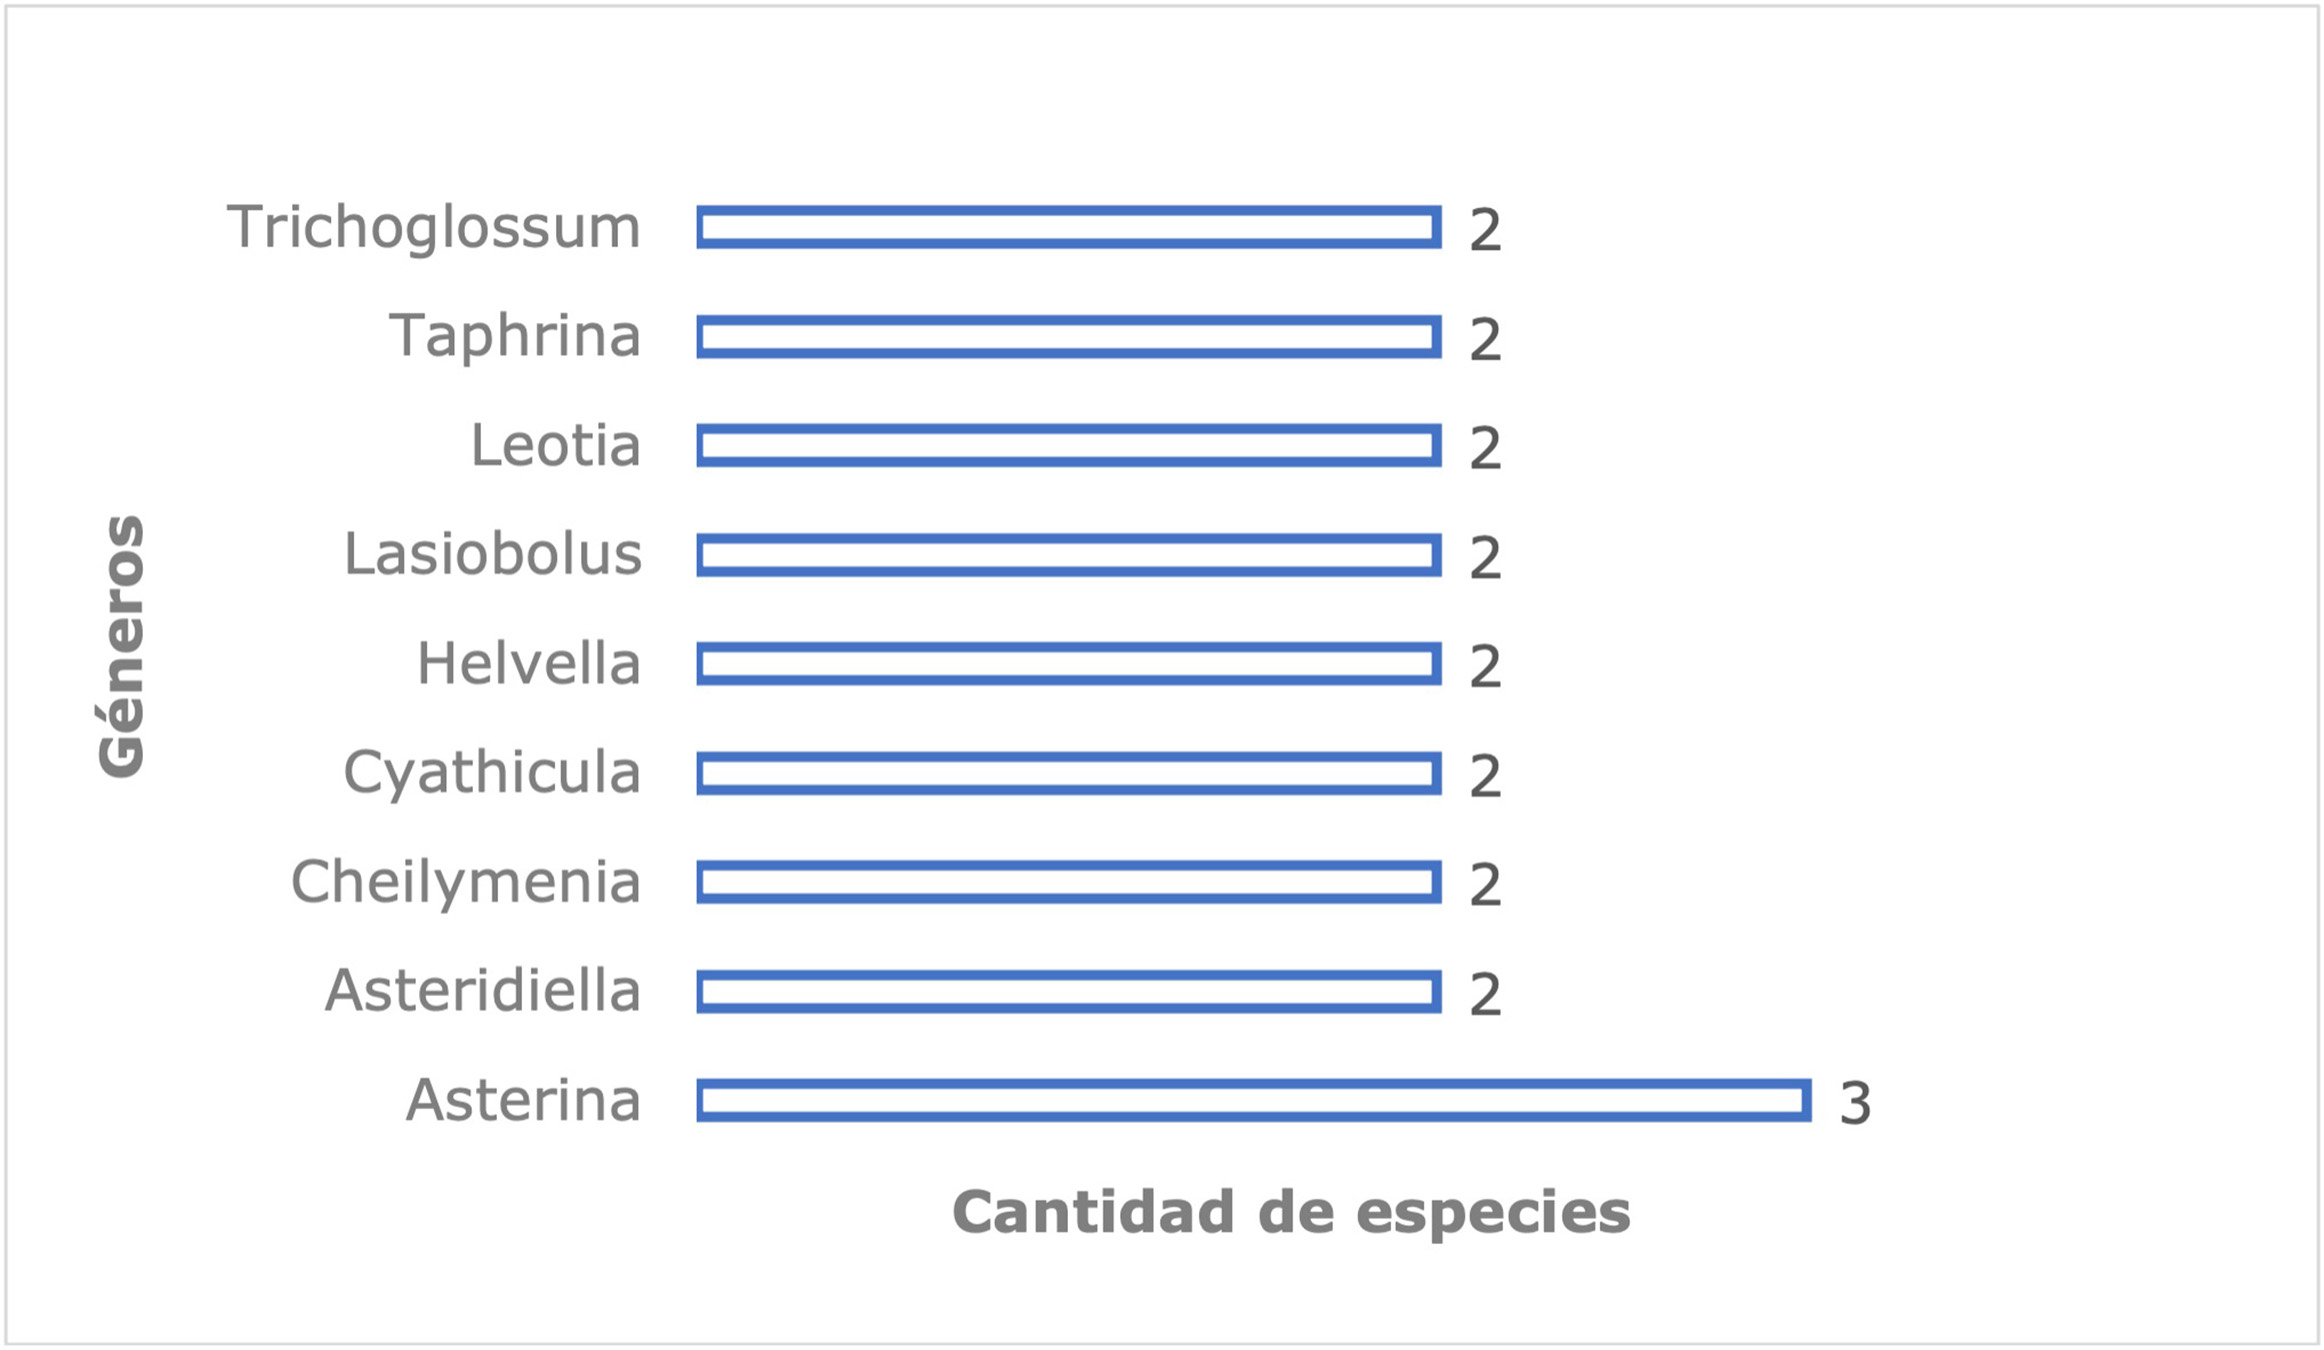Viewport: 2324px width, 1350px height.
Task: Click the Trichoglossum category label
Action: [433, 229]
